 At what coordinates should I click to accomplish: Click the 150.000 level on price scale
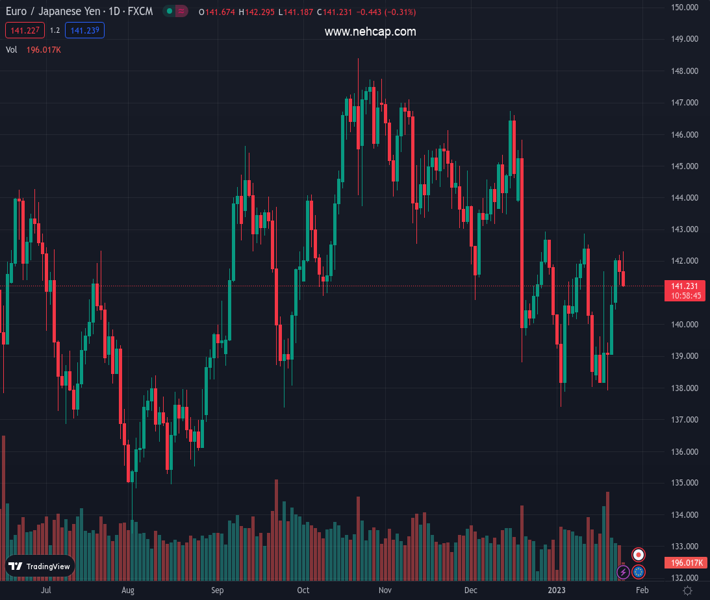(683, 8)
